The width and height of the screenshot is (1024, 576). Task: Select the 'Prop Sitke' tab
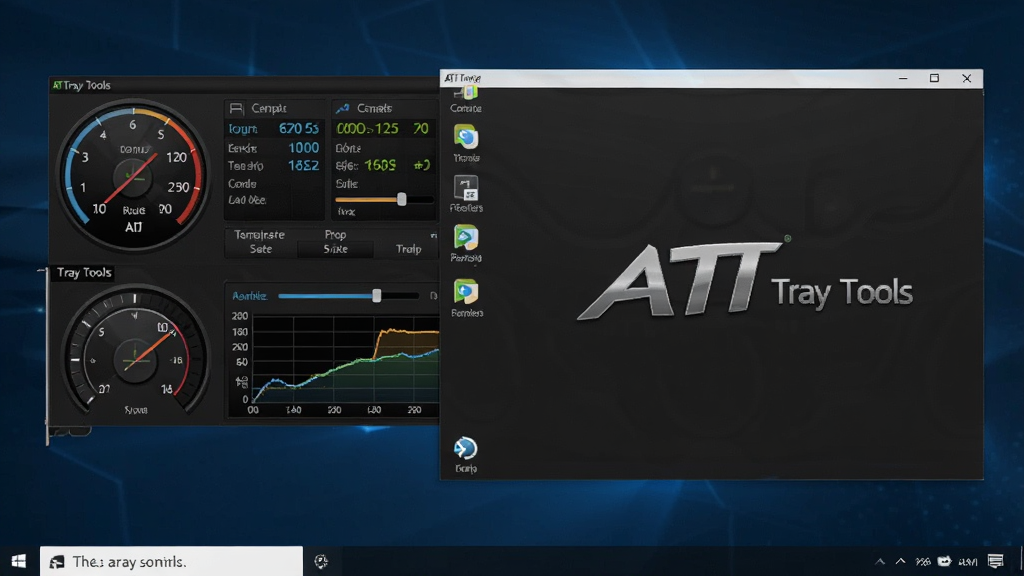click(335, 242)
